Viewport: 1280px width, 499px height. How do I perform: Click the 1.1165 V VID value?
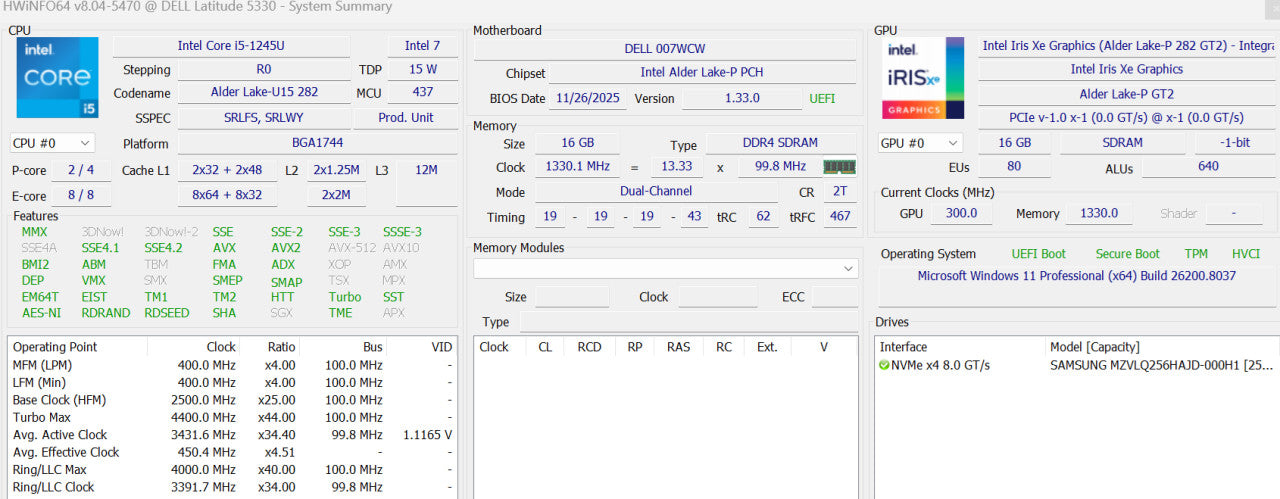427,435
